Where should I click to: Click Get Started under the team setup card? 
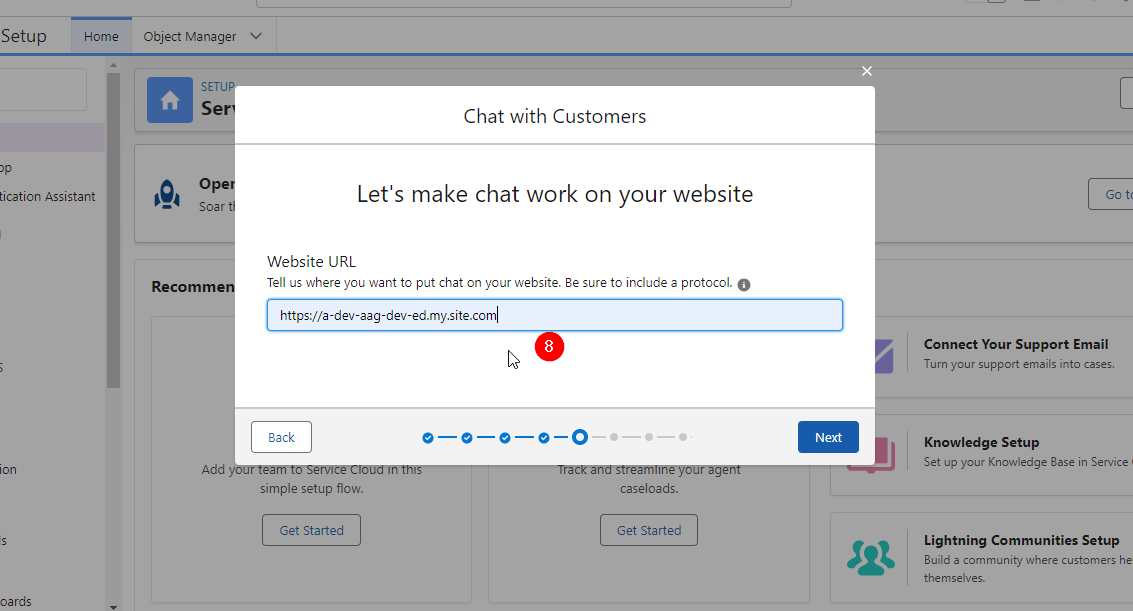[311, 530]
